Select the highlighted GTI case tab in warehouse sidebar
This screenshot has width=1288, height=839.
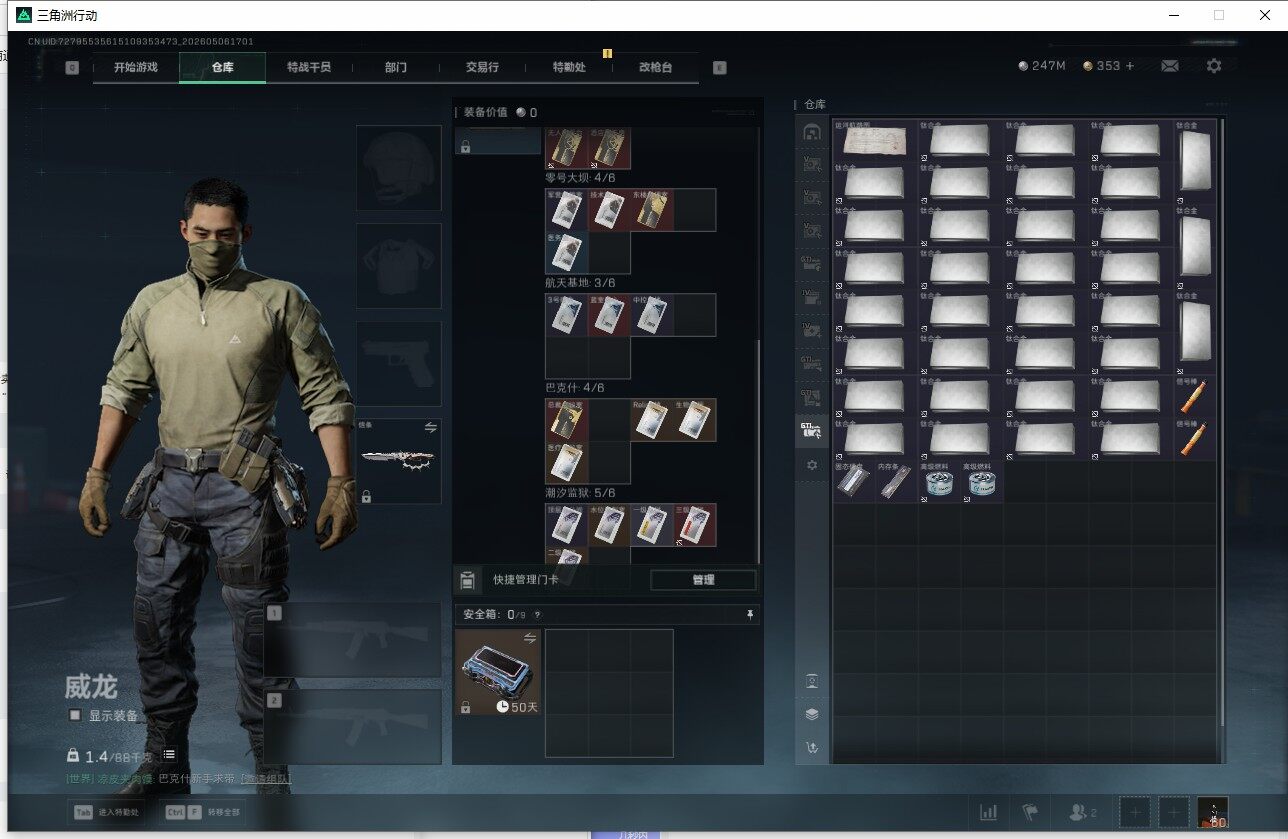pos(812,431)
